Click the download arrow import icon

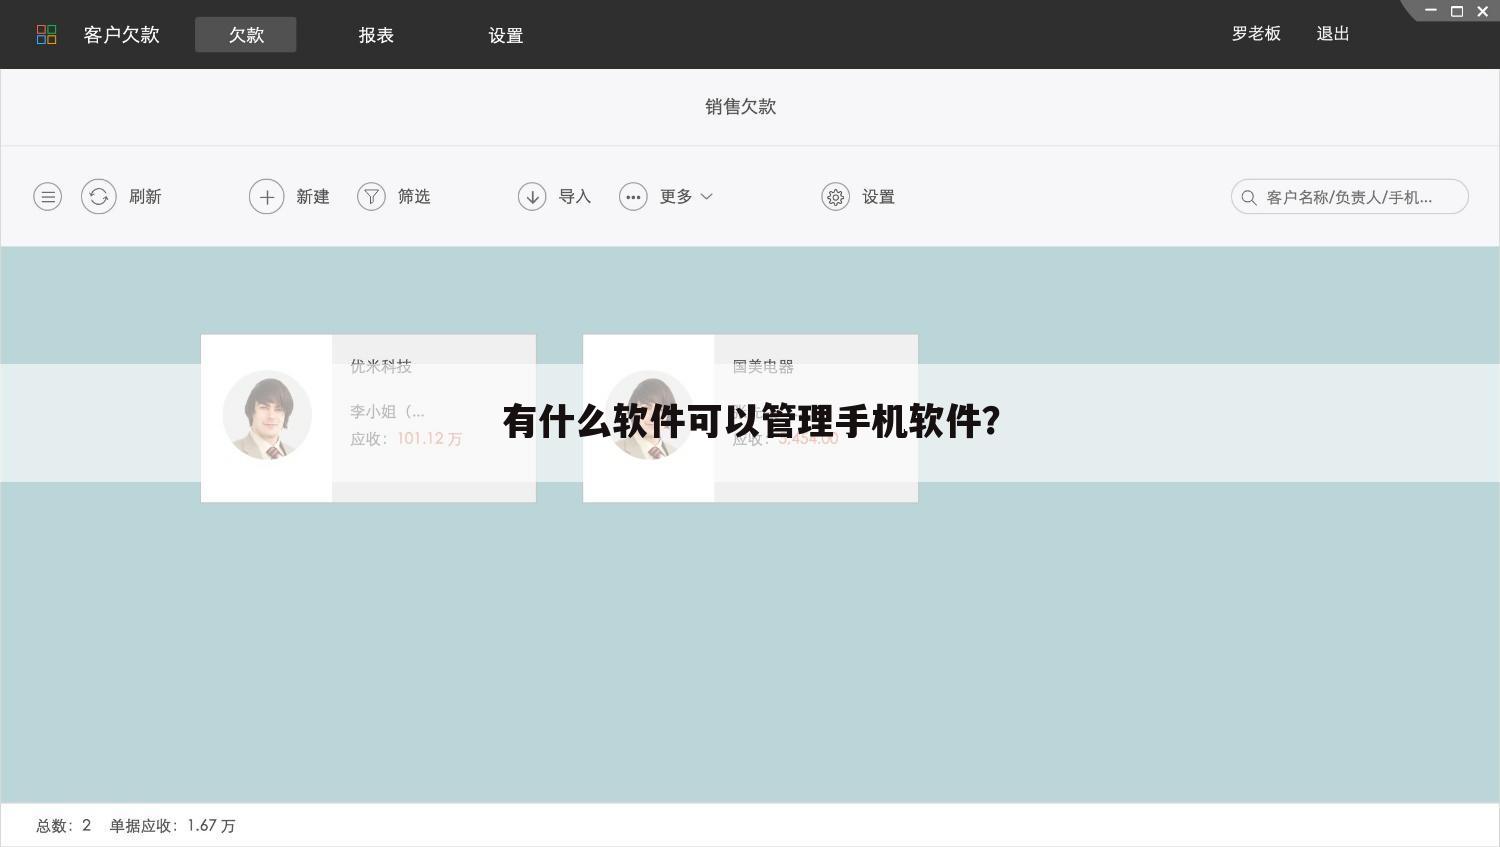[532, 197]
